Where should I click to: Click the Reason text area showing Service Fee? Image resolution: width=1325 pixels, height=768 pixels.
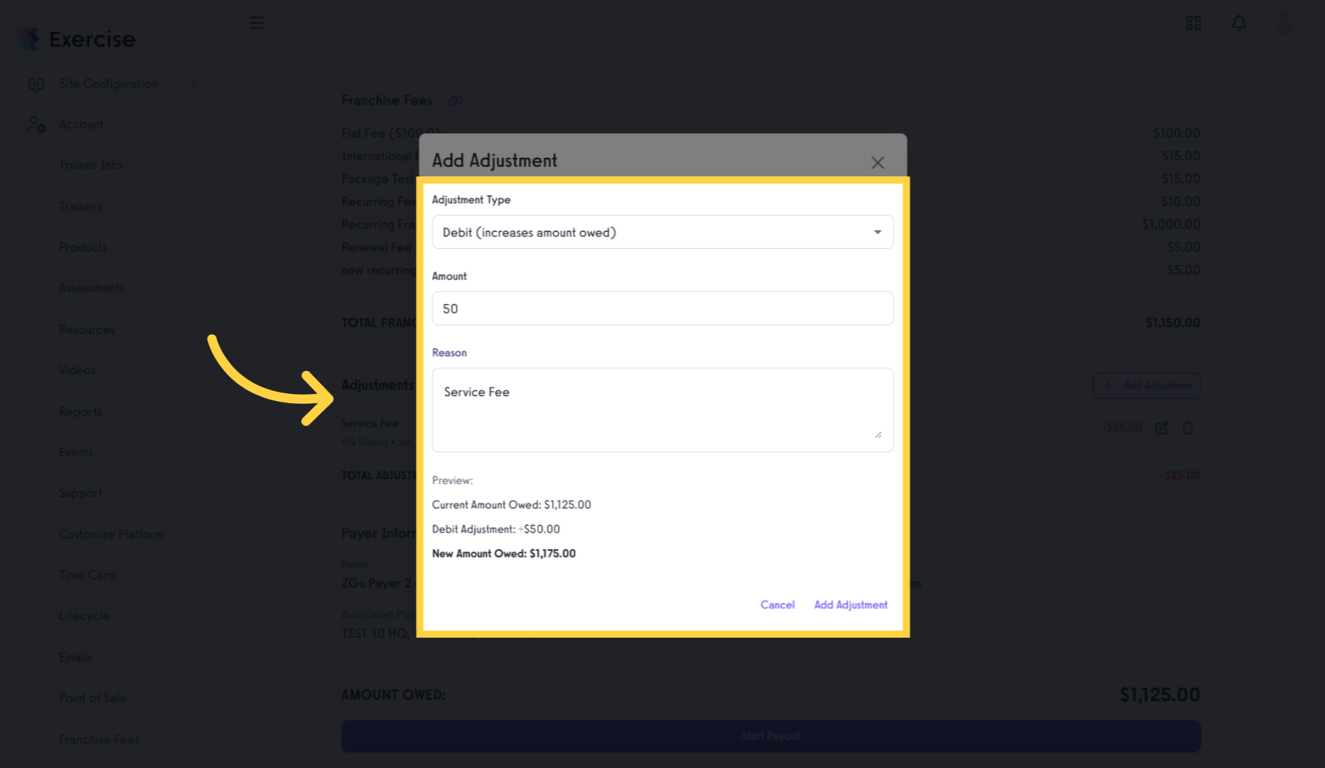click(x=662, y=409)
